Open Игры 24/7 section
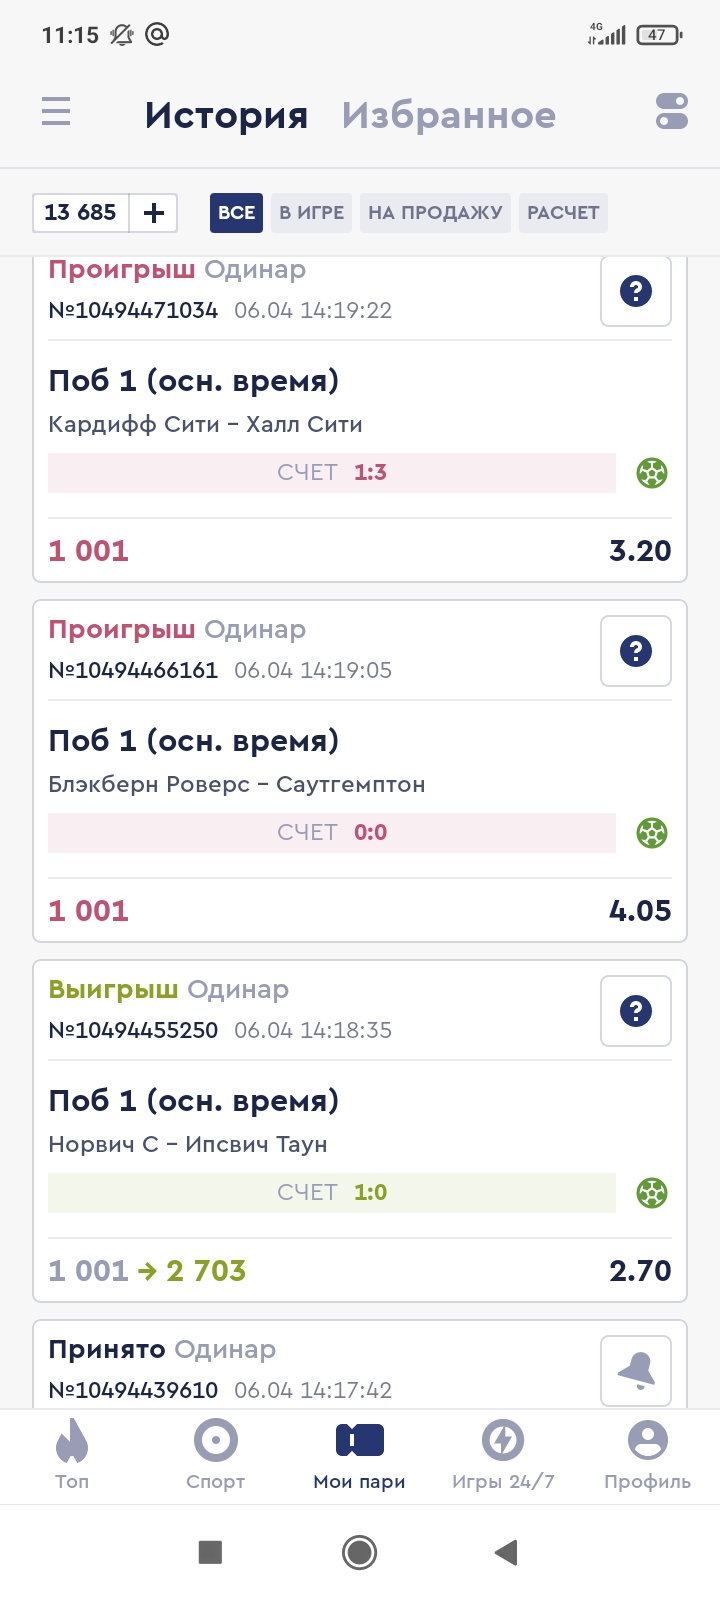 [503, 1453]
